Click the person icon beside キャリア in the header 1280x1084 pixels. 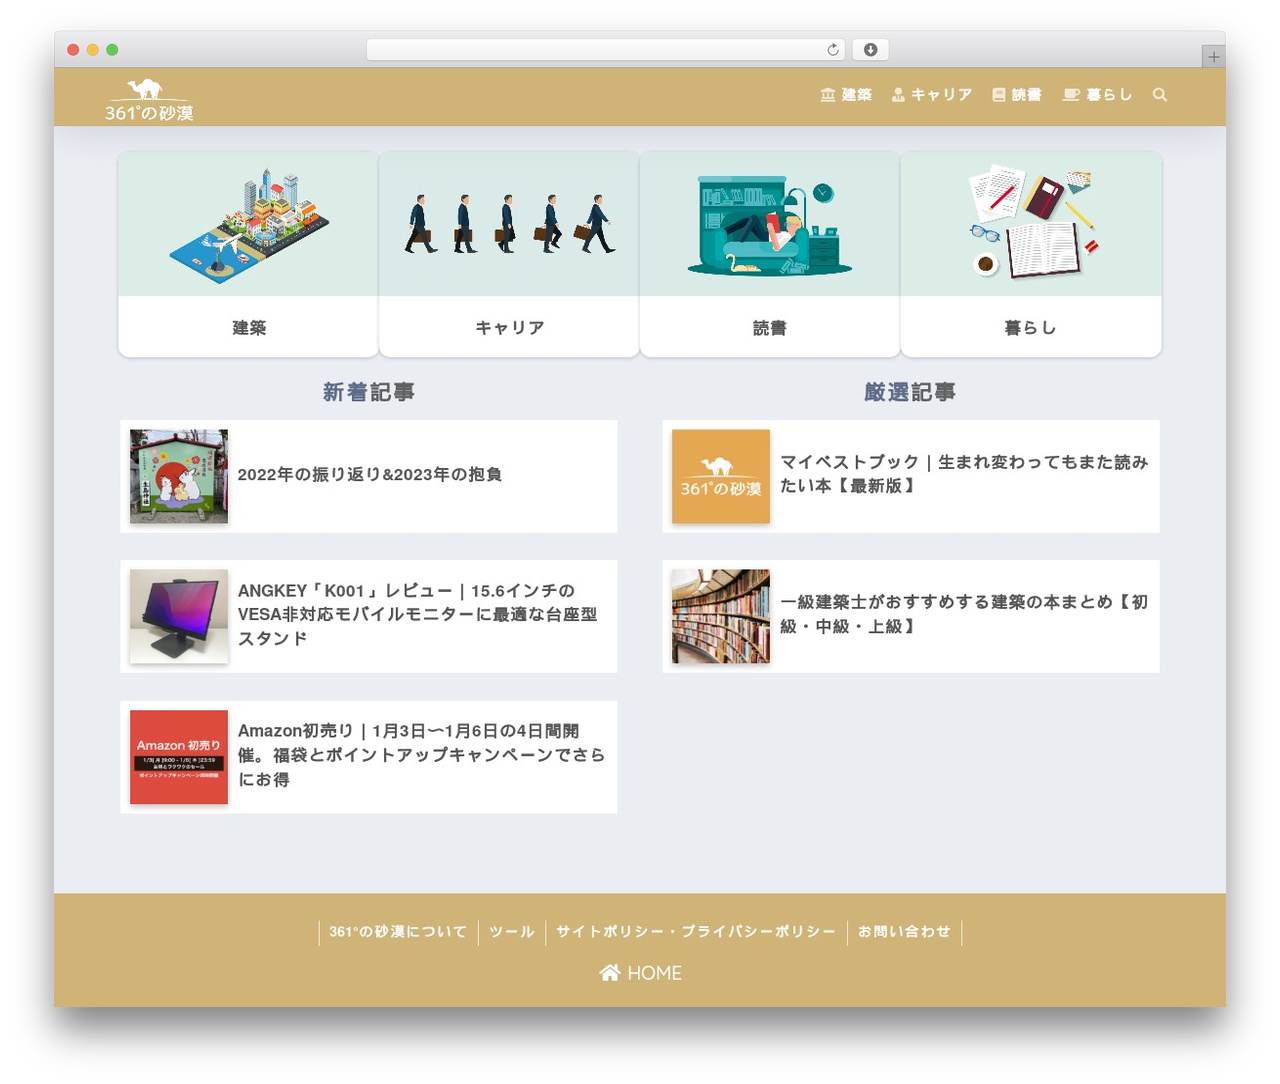click(x=898, y=95)
